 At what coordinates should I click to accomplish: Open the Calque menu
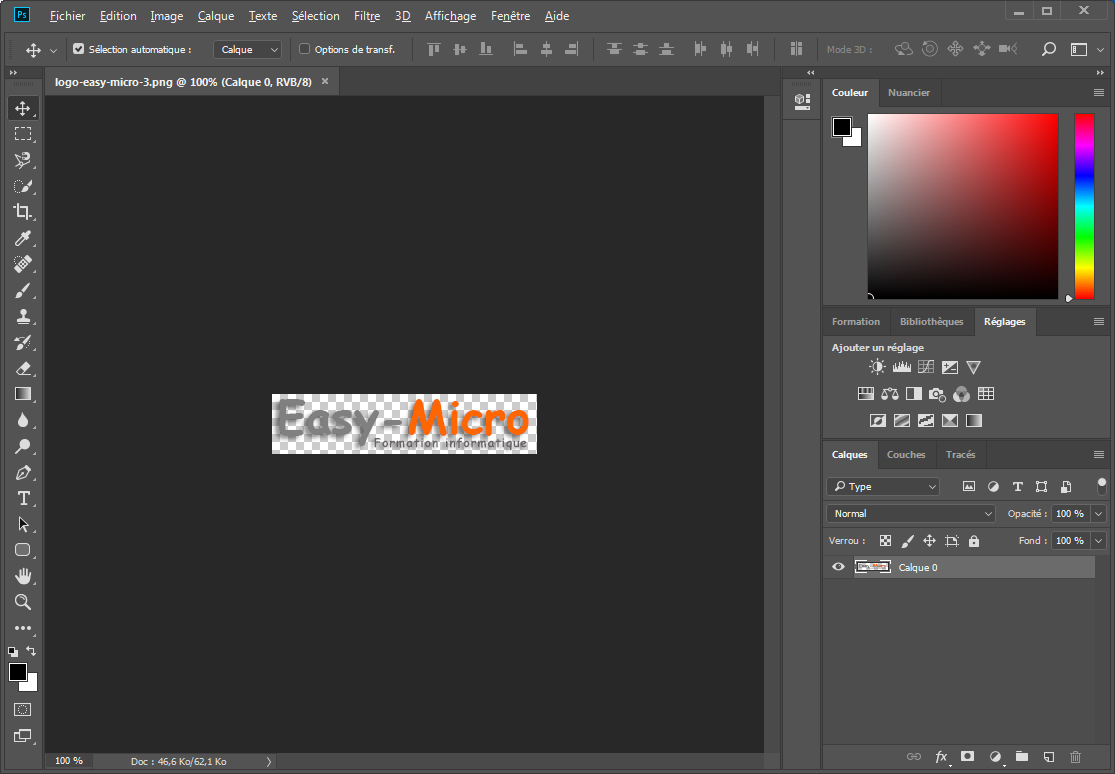215,16
